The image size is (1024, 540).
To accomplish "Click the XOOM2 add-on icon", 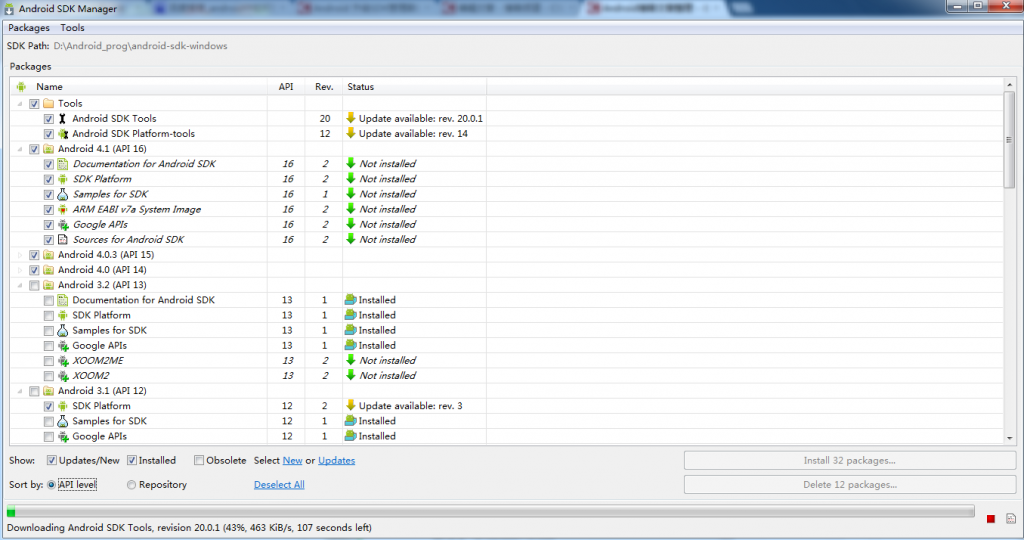I will pyautogui.click(x=63, y=376).
